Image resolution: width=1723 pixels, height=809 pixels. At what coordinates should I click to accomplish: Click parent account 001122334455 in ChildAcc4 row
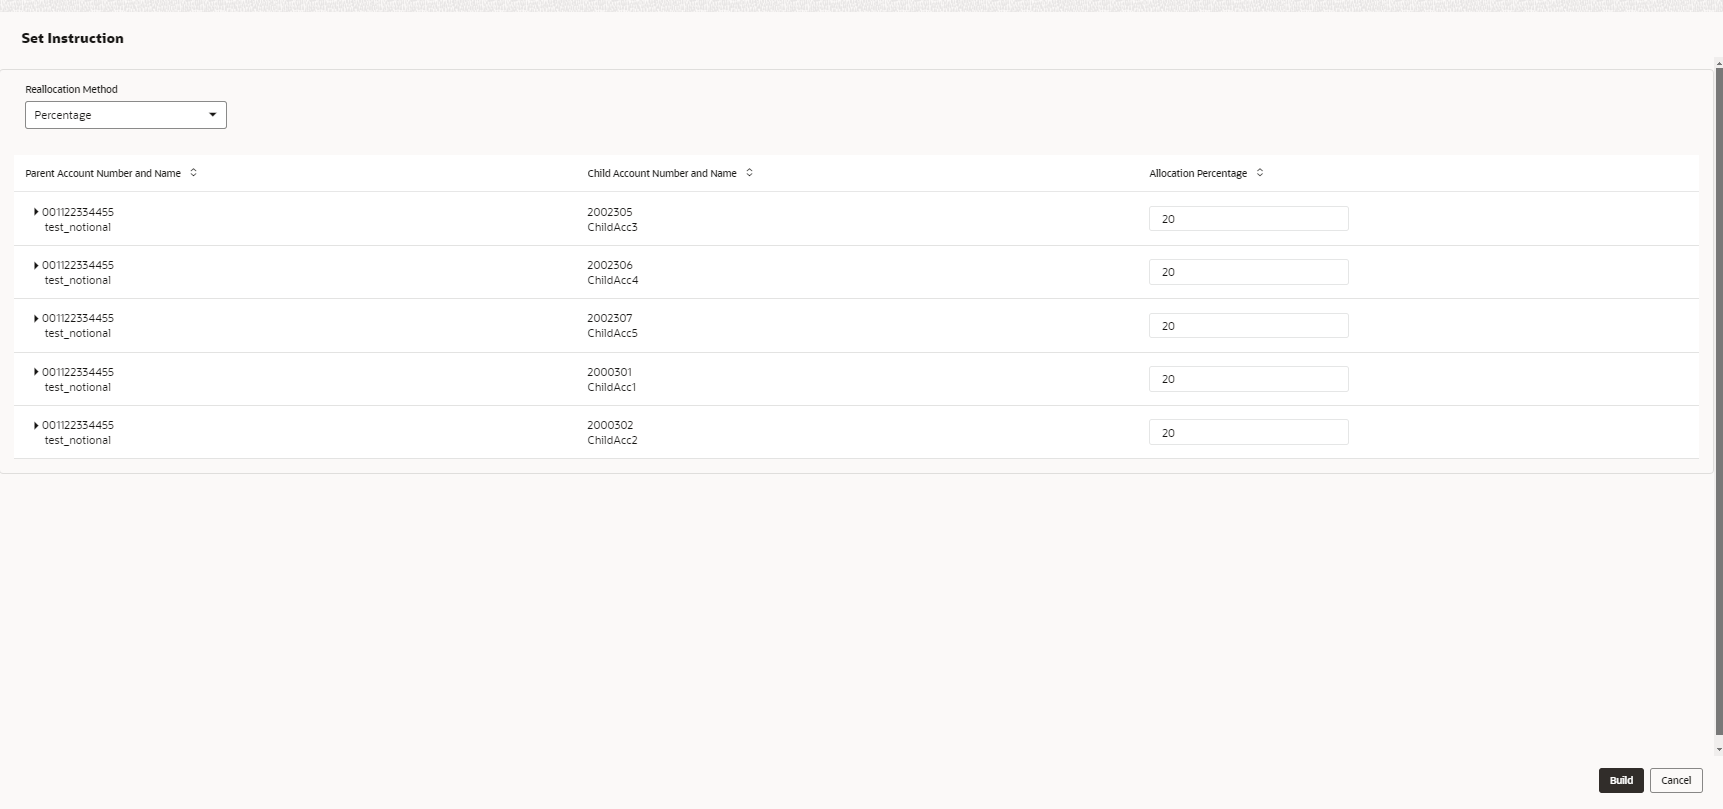[78, 265]
